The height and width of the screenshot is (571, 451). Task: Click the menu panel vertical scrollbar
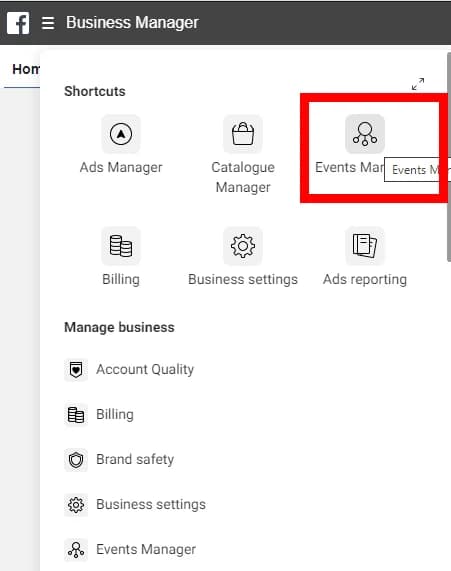449,157
